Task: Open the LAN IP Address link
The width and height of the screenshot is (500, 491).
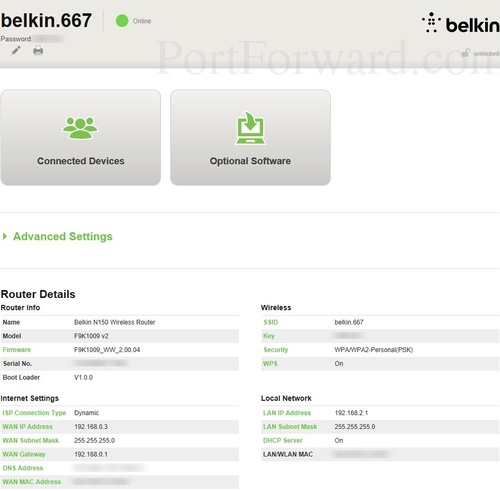Action: (287, 413)
